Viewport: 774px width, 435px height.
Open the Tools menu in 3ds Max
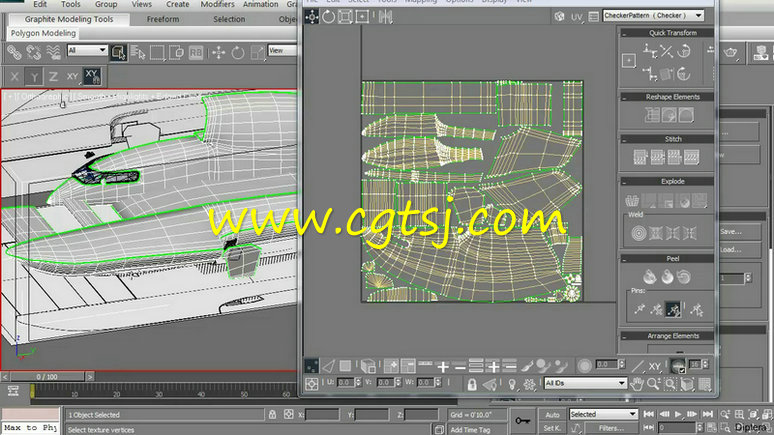[71, 4]
